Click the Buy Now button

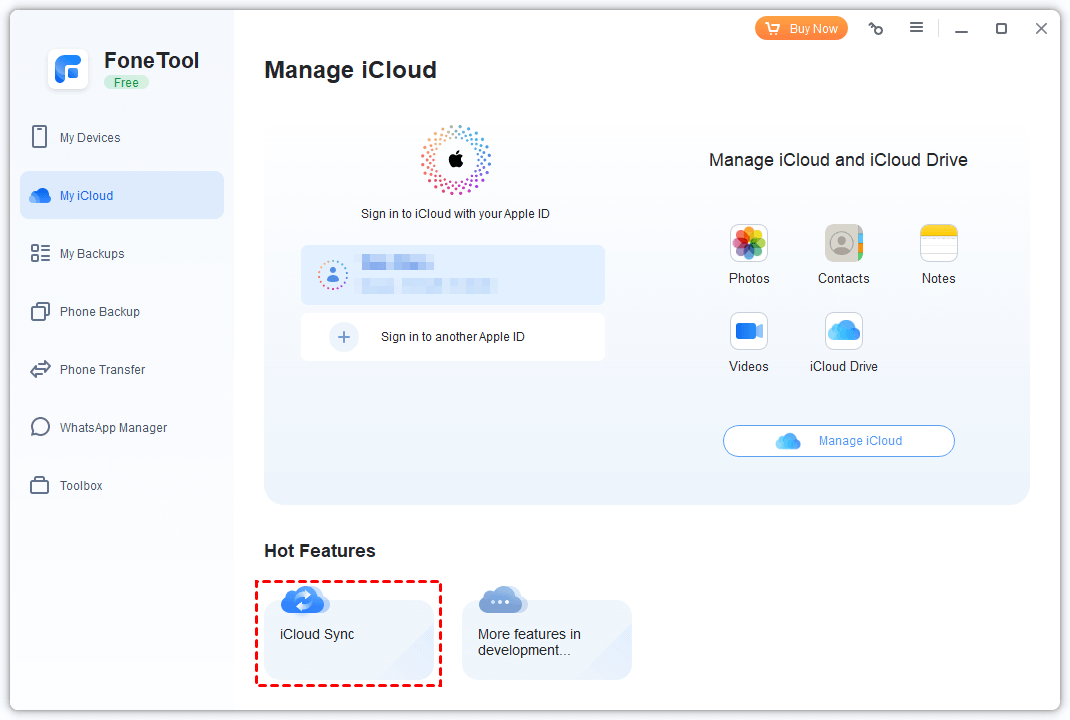(801, 28)
